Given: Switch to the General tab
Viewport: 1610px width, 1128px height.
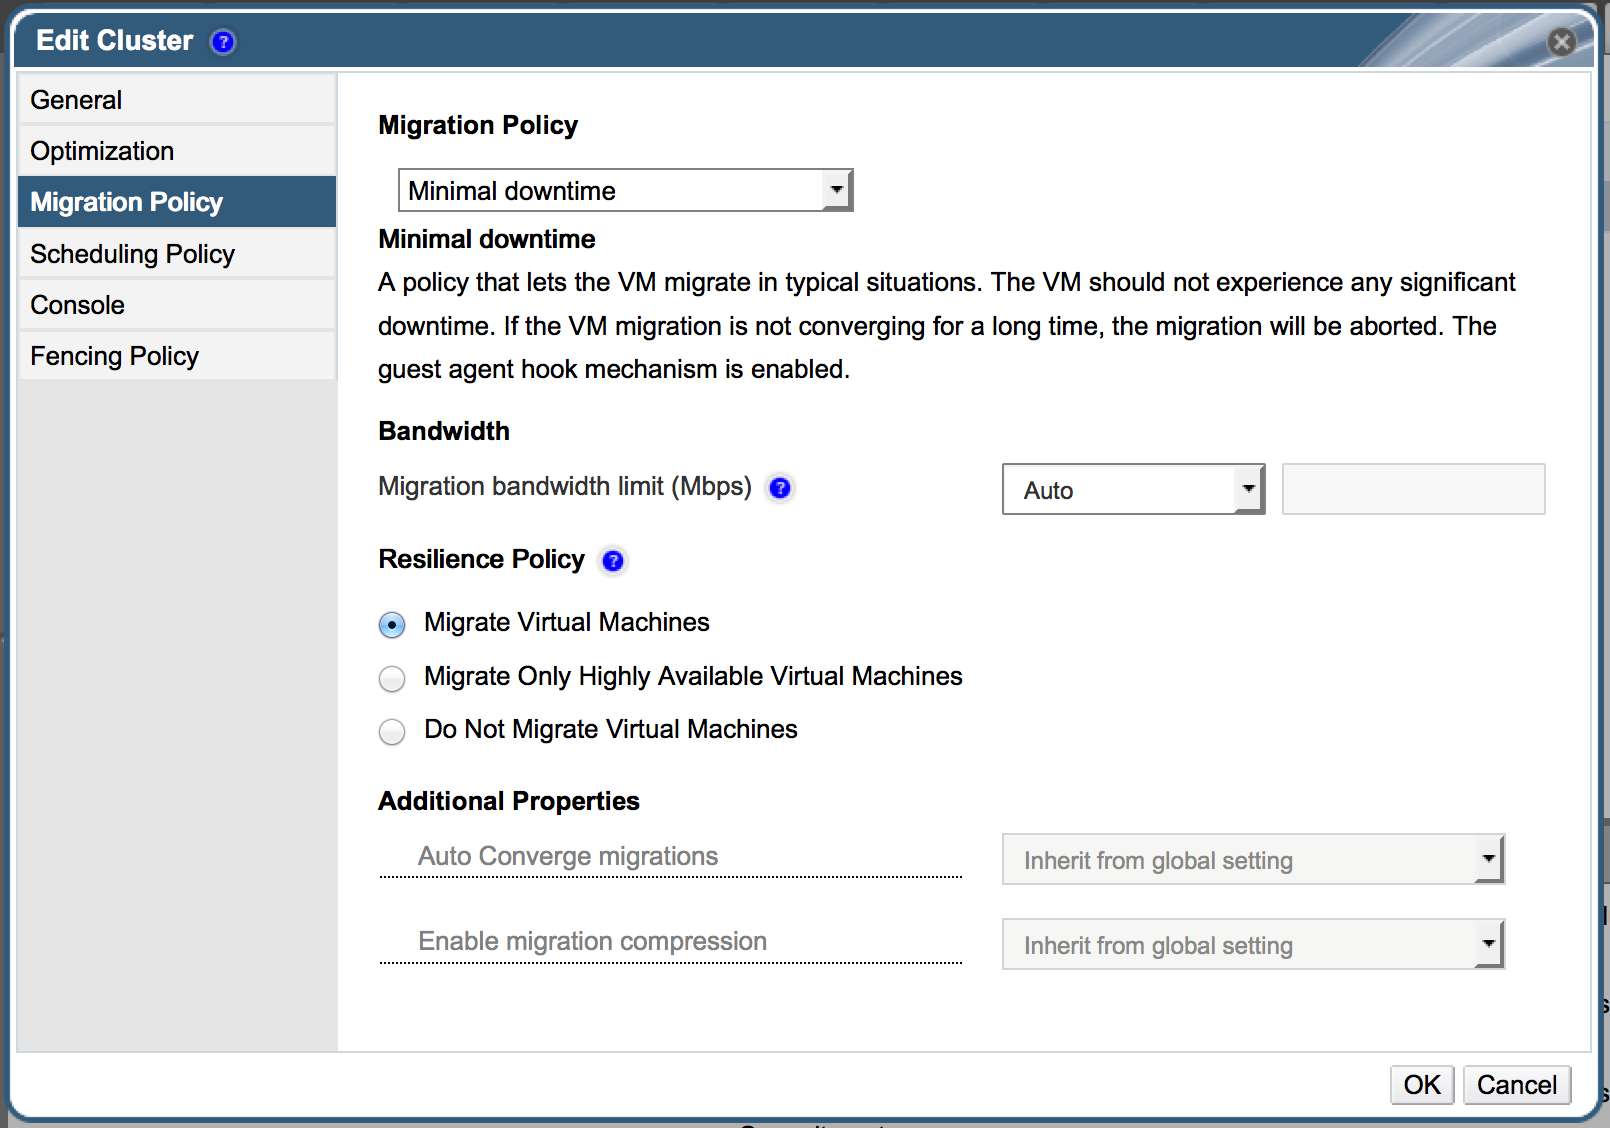Looking at the screenshot, I should pos(177,100).
